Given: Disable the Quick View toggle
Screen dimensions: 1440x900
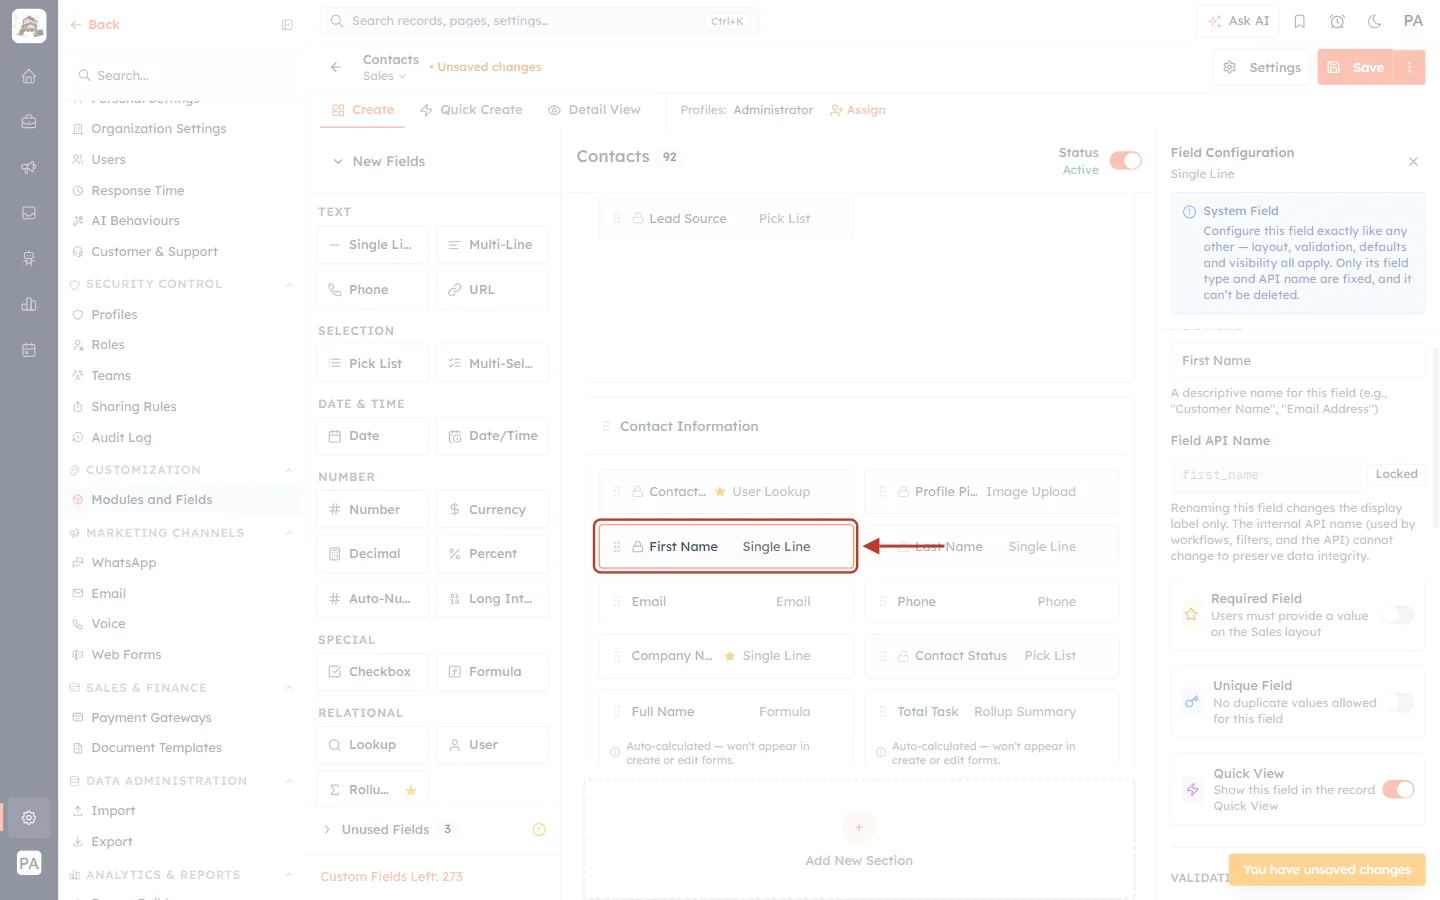Looking at the screenshot, I should click(x=1398, y=789).
